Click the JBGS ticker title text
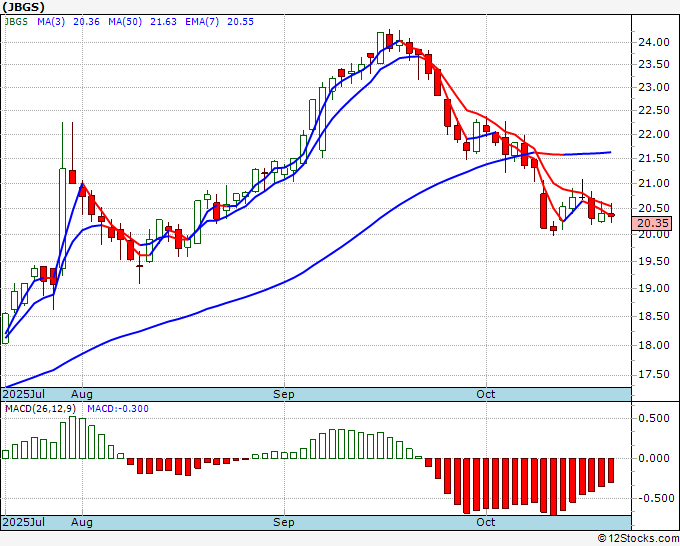 point(23,7)
